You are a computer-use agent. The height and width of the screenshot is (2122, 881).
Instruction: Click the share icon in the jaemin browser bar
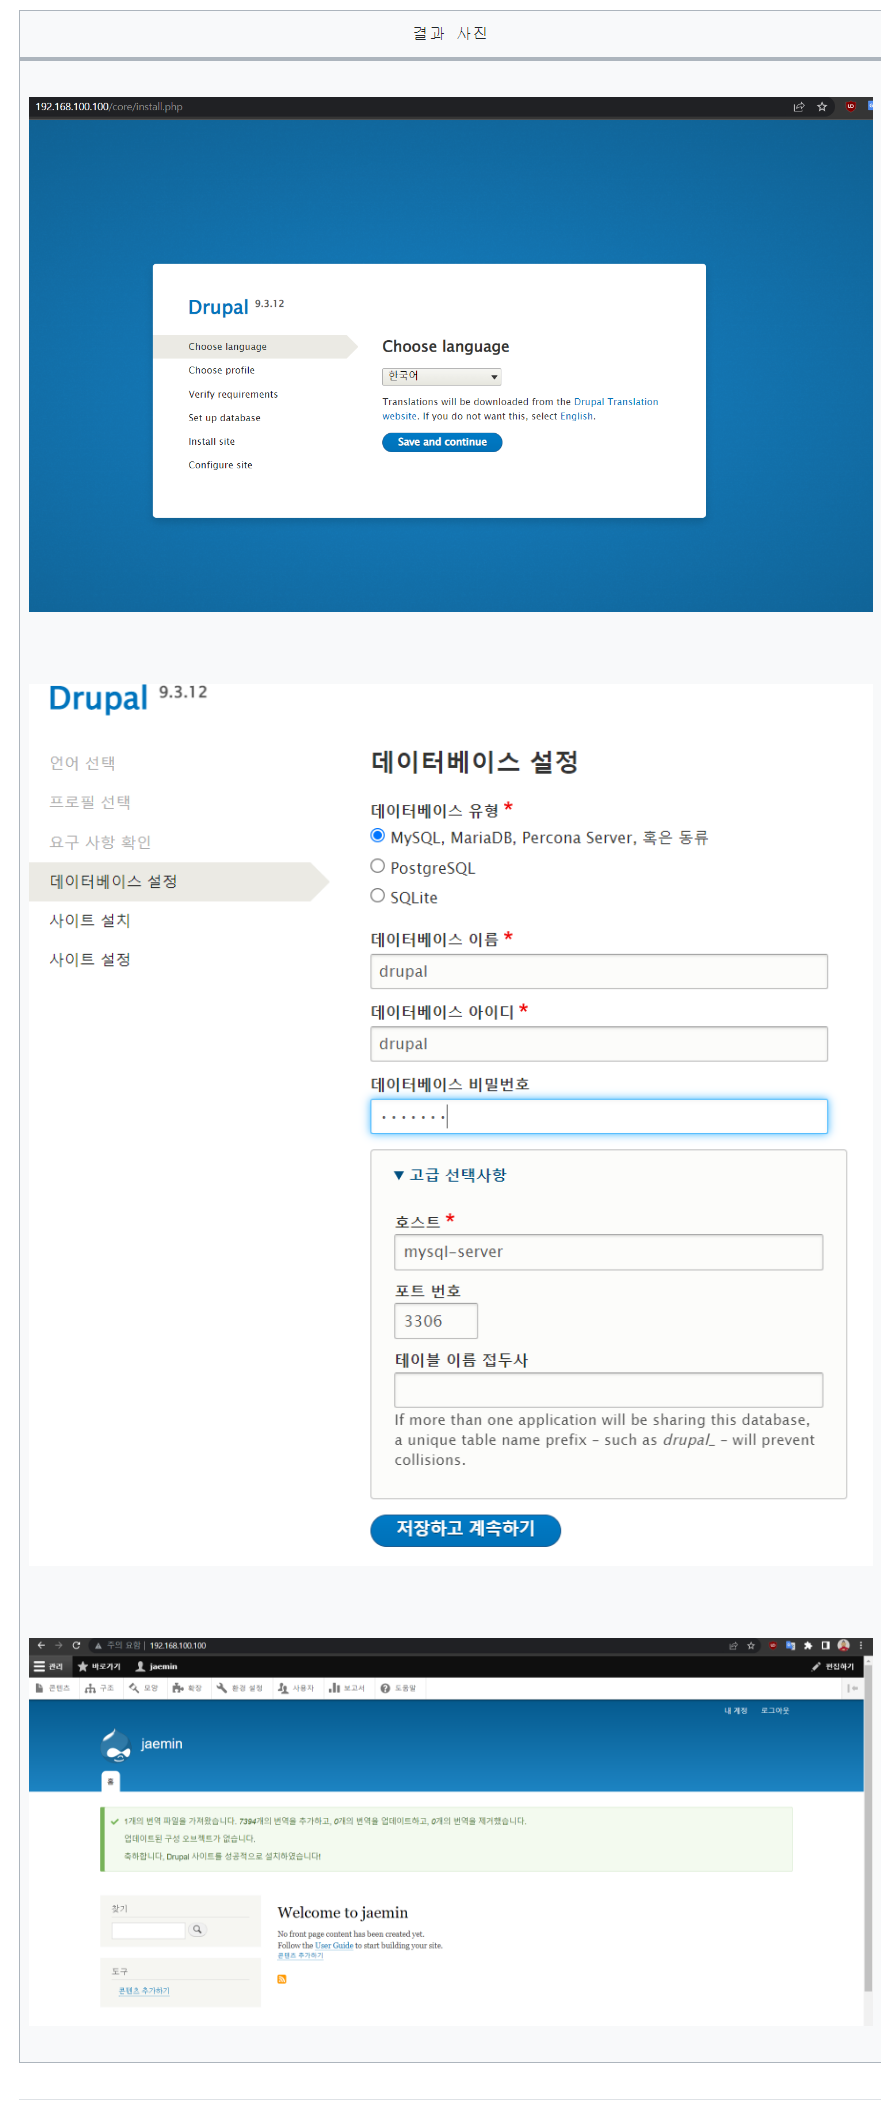[733, 1645]
